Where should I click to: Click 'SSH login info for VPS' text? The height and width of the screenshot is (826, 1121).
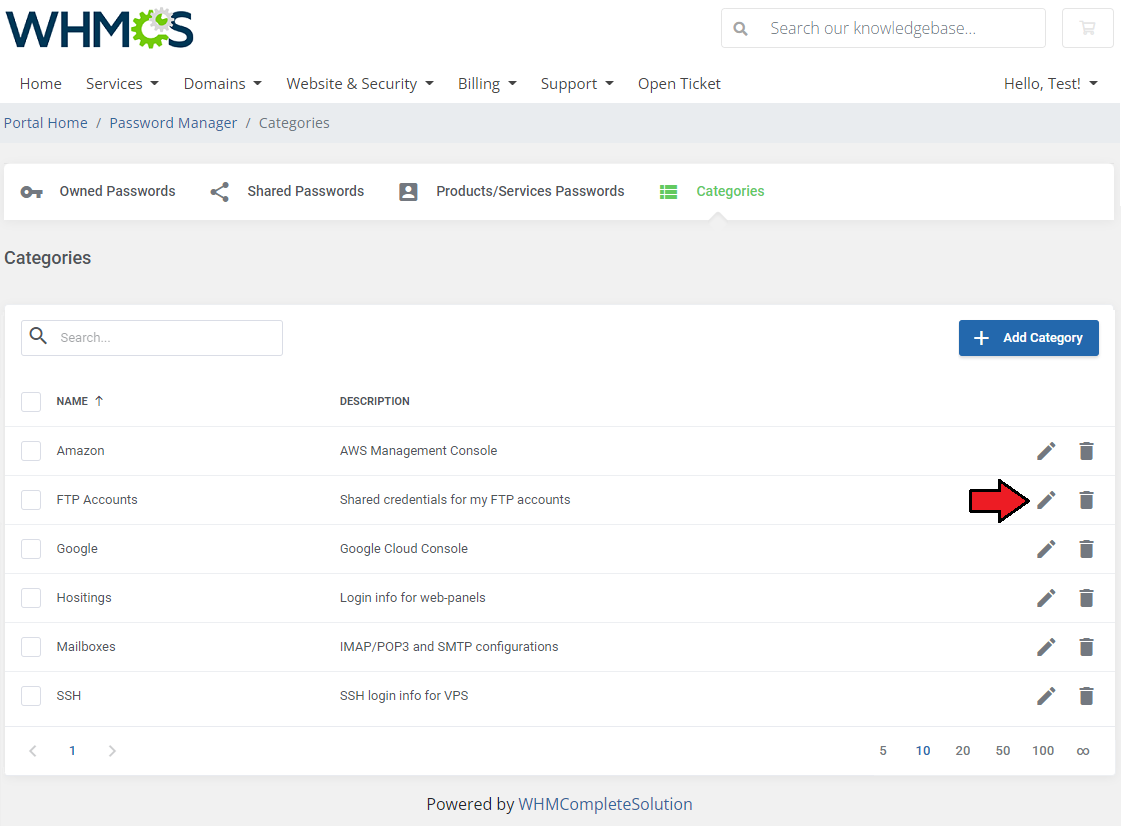pos(404,696)
